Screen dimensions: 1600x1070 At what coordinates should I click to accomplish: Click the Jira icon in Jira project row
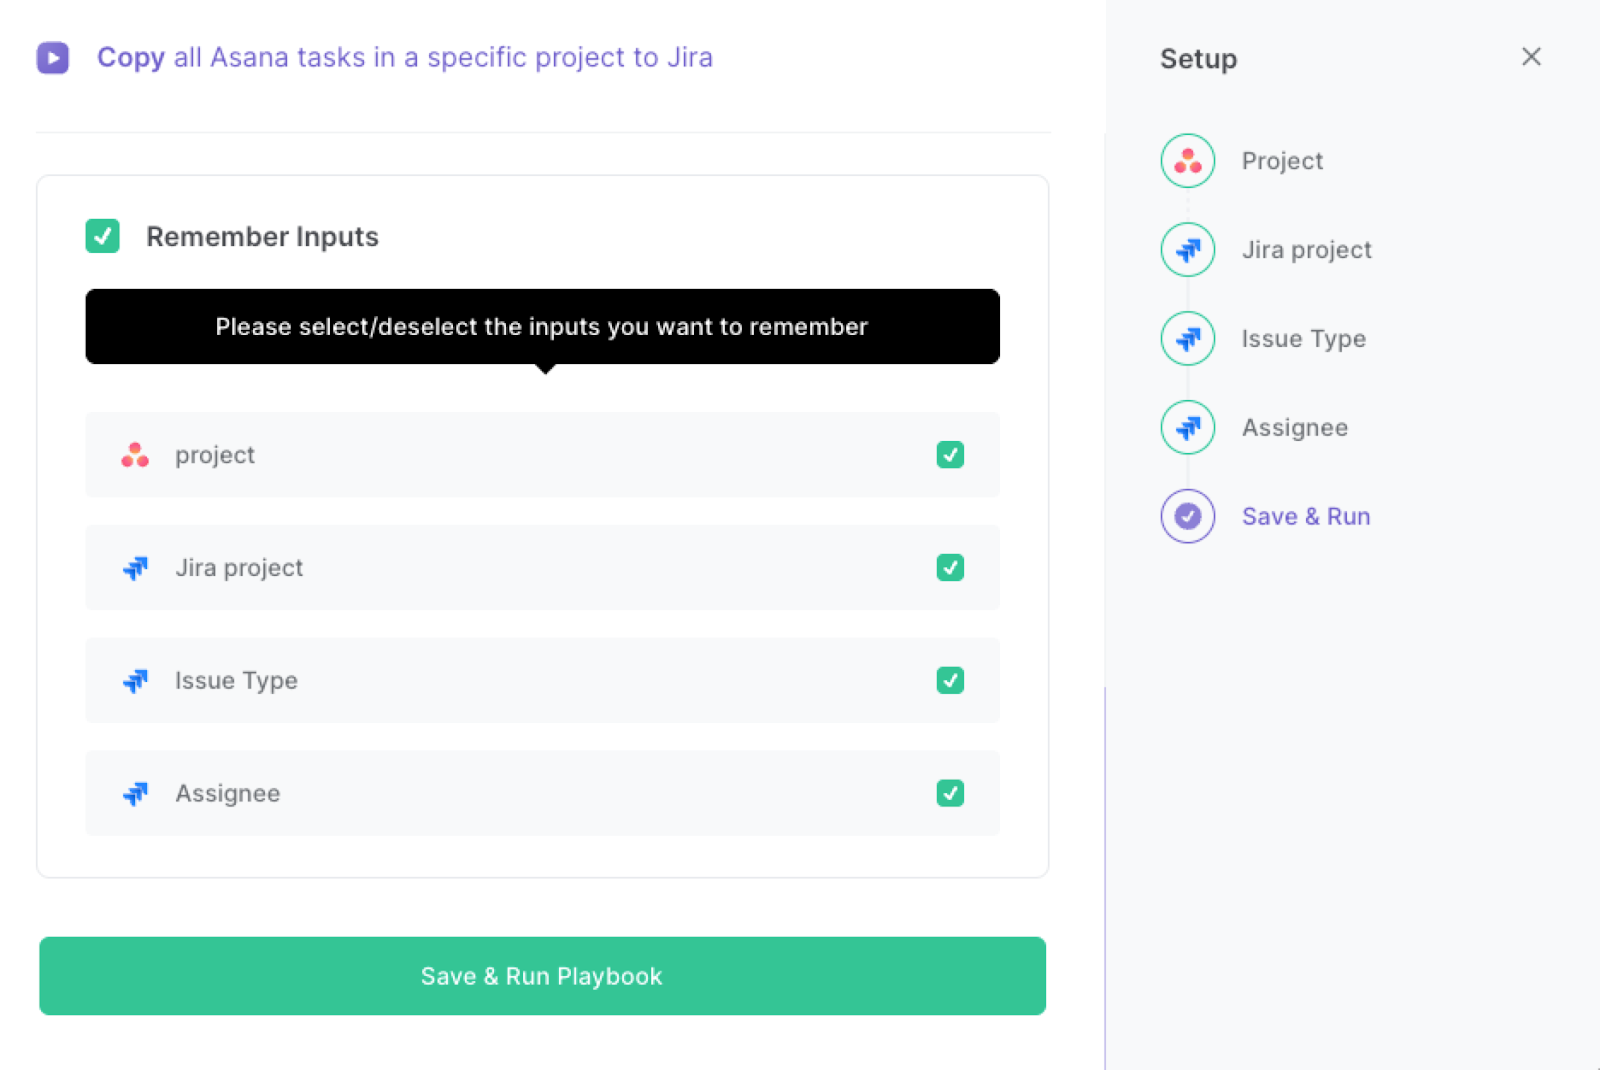click(135, 568)
